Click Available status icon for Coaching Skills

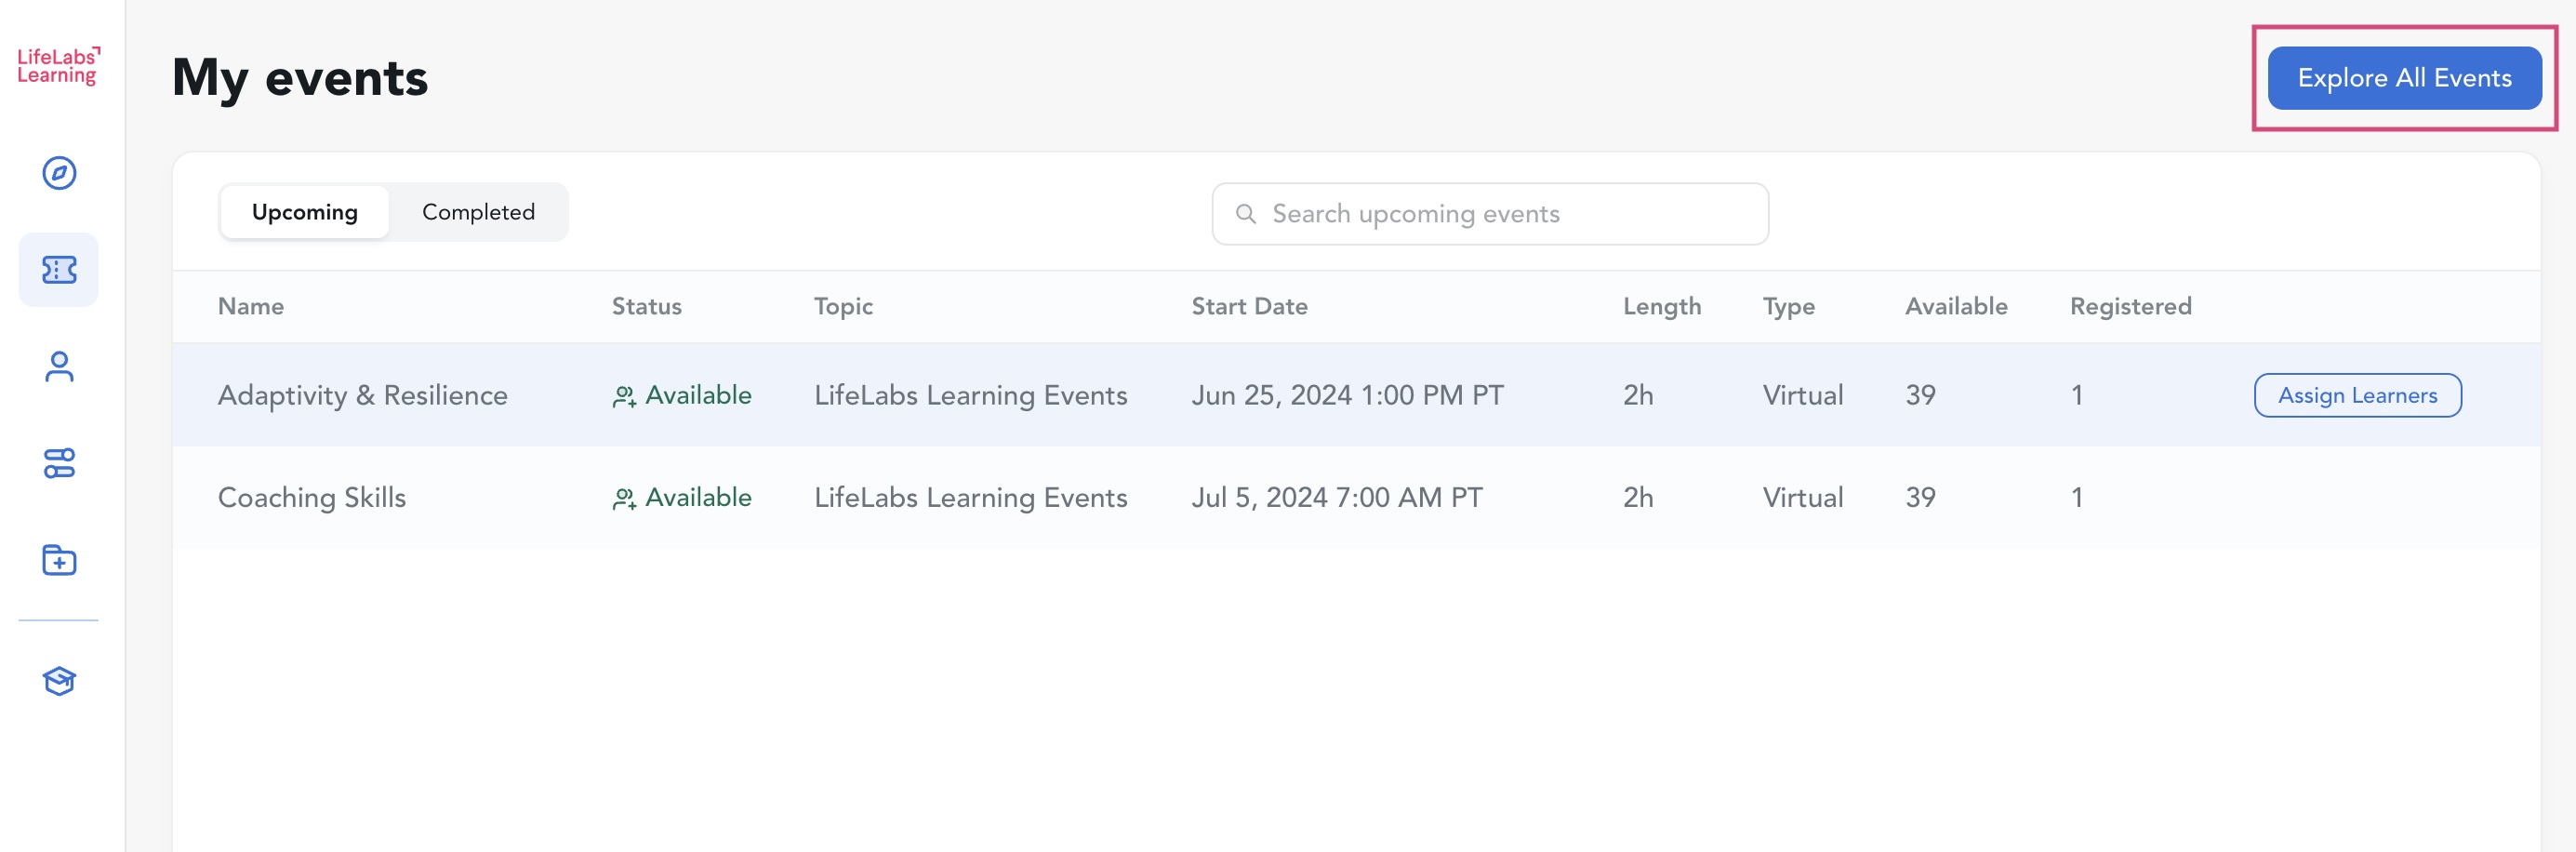(x=624, y=499)
